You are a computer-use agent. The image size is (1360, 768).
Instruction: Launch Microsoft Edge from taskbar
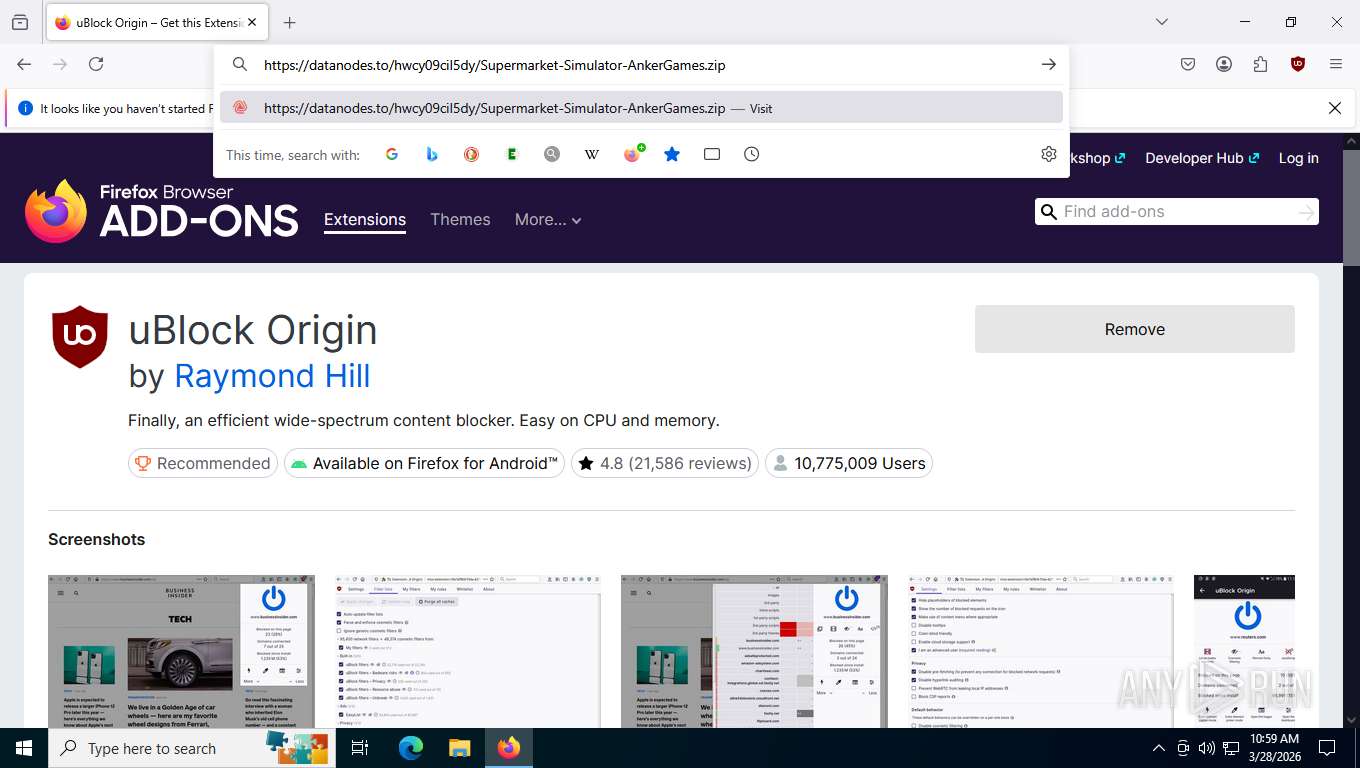(411, 748)
